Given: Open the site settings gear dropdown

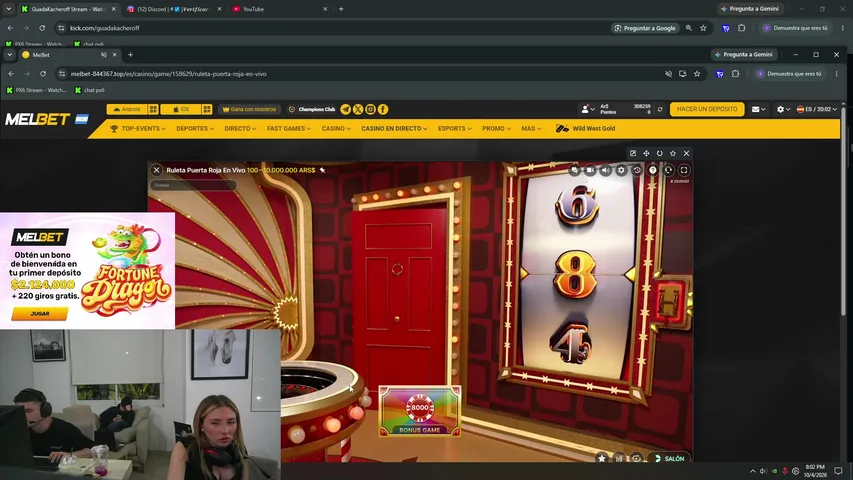Looking at the screenshot, I should tap(783, 109).
